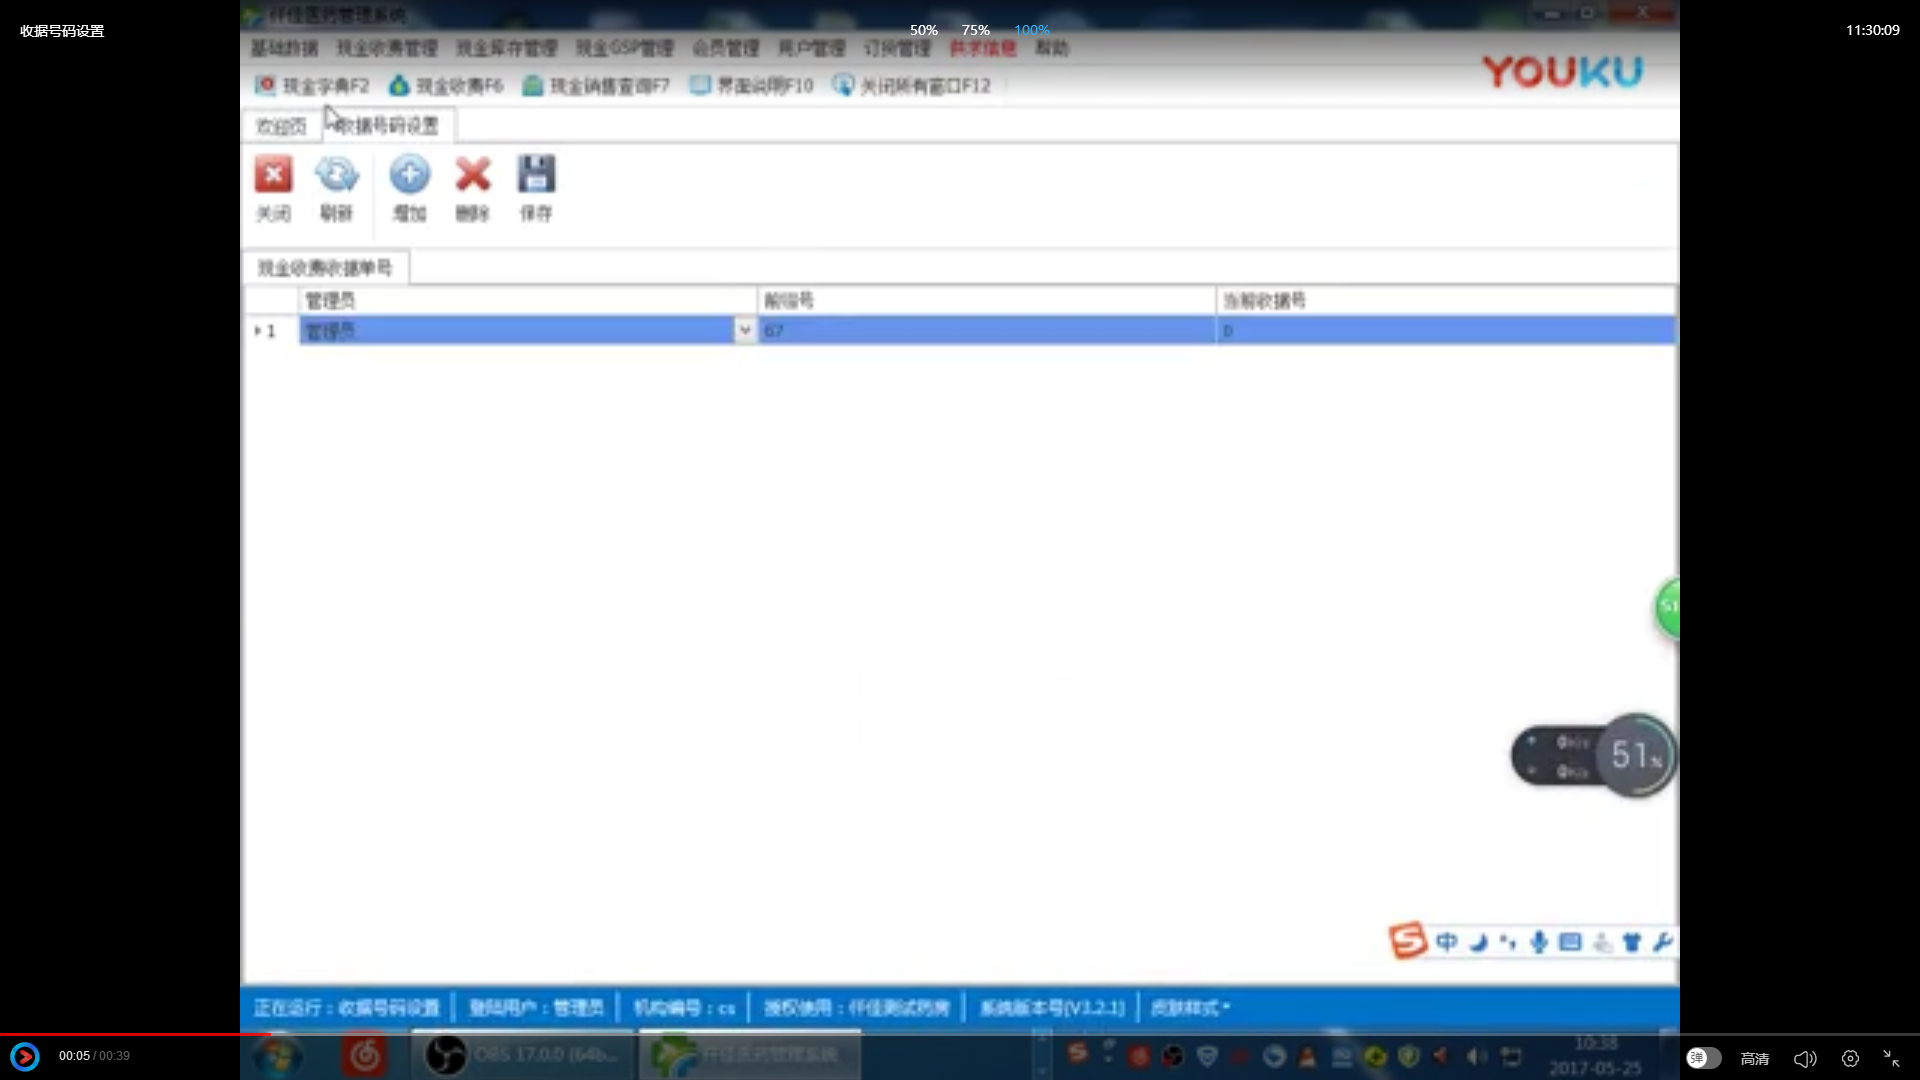Click the blue plus 增加 add icon
This screenshot has height=1080, width=1920.
tap(409, 175)
